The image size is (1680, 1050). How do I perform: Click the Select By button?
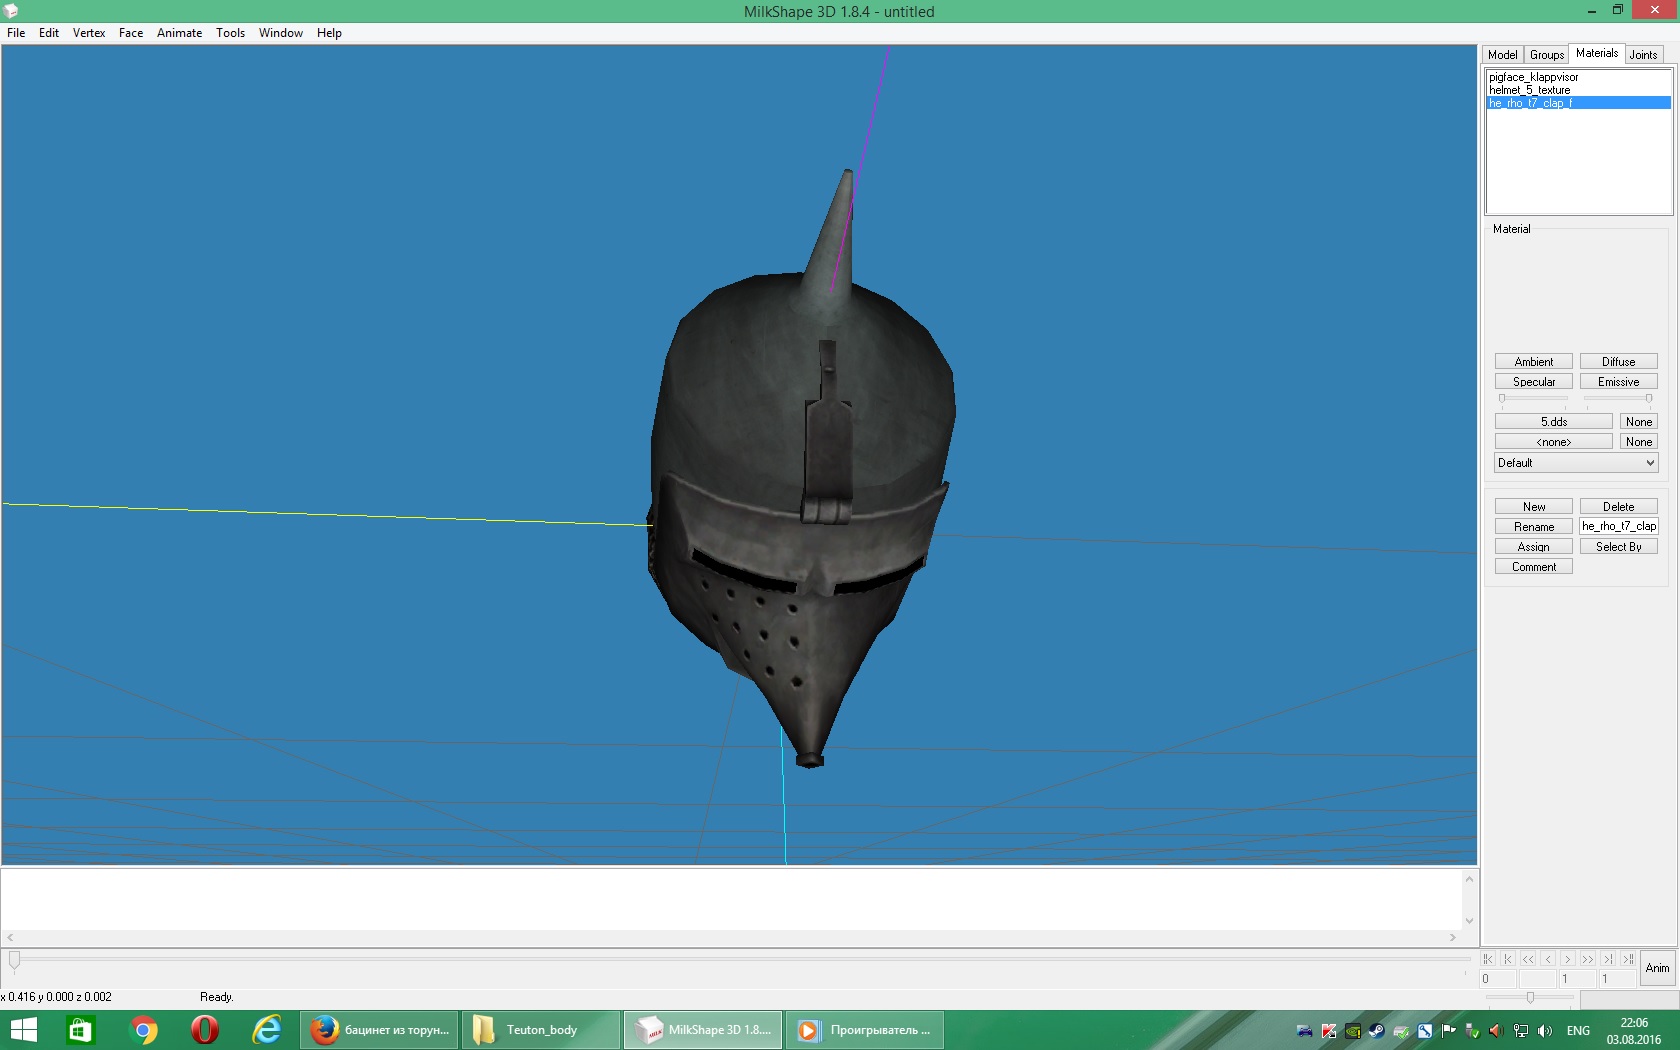point(1619,547)
